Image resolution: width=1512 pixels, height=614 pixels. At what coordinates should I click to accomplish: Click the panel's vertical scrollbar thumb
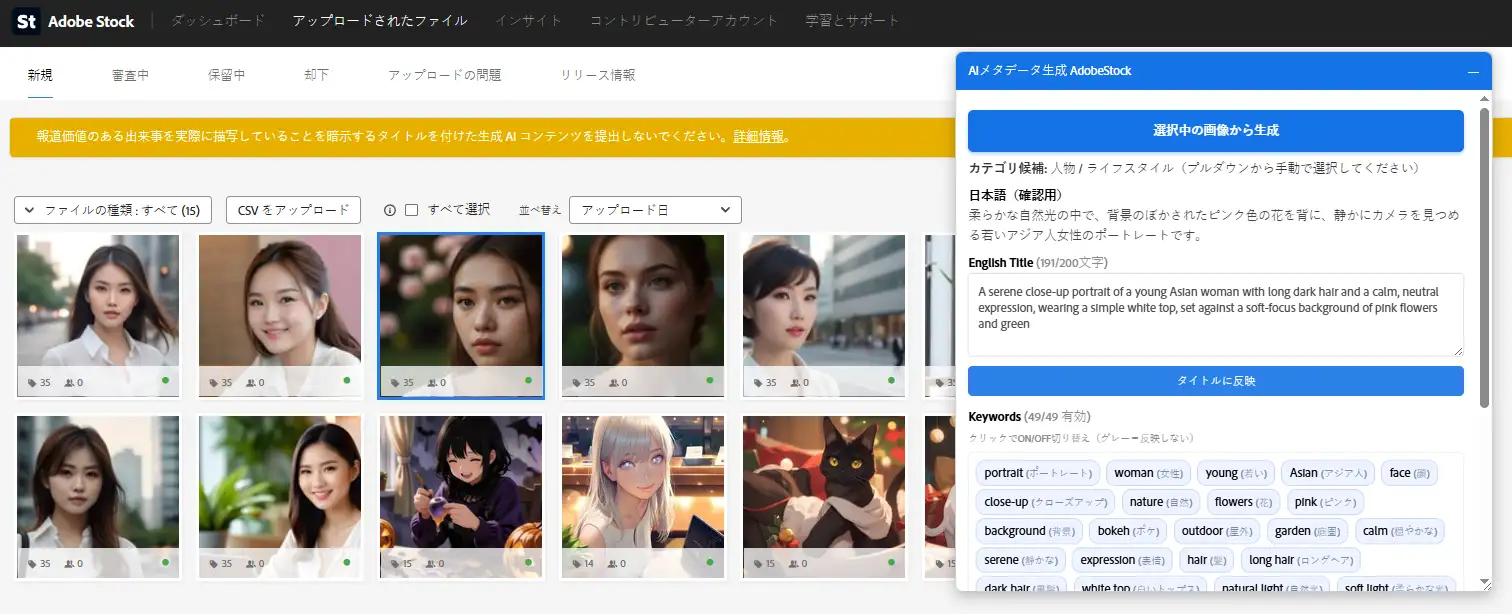tap(1484, 258)
